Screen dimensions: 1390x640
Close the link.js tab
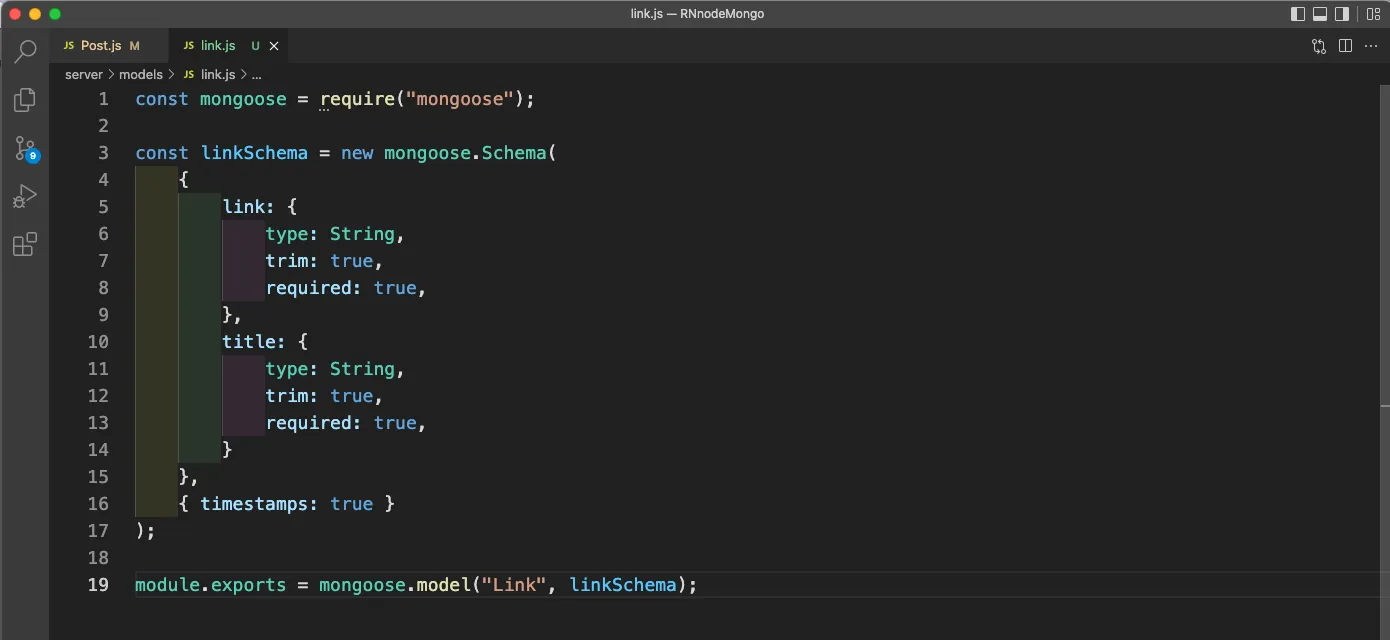tap(274, 46)
